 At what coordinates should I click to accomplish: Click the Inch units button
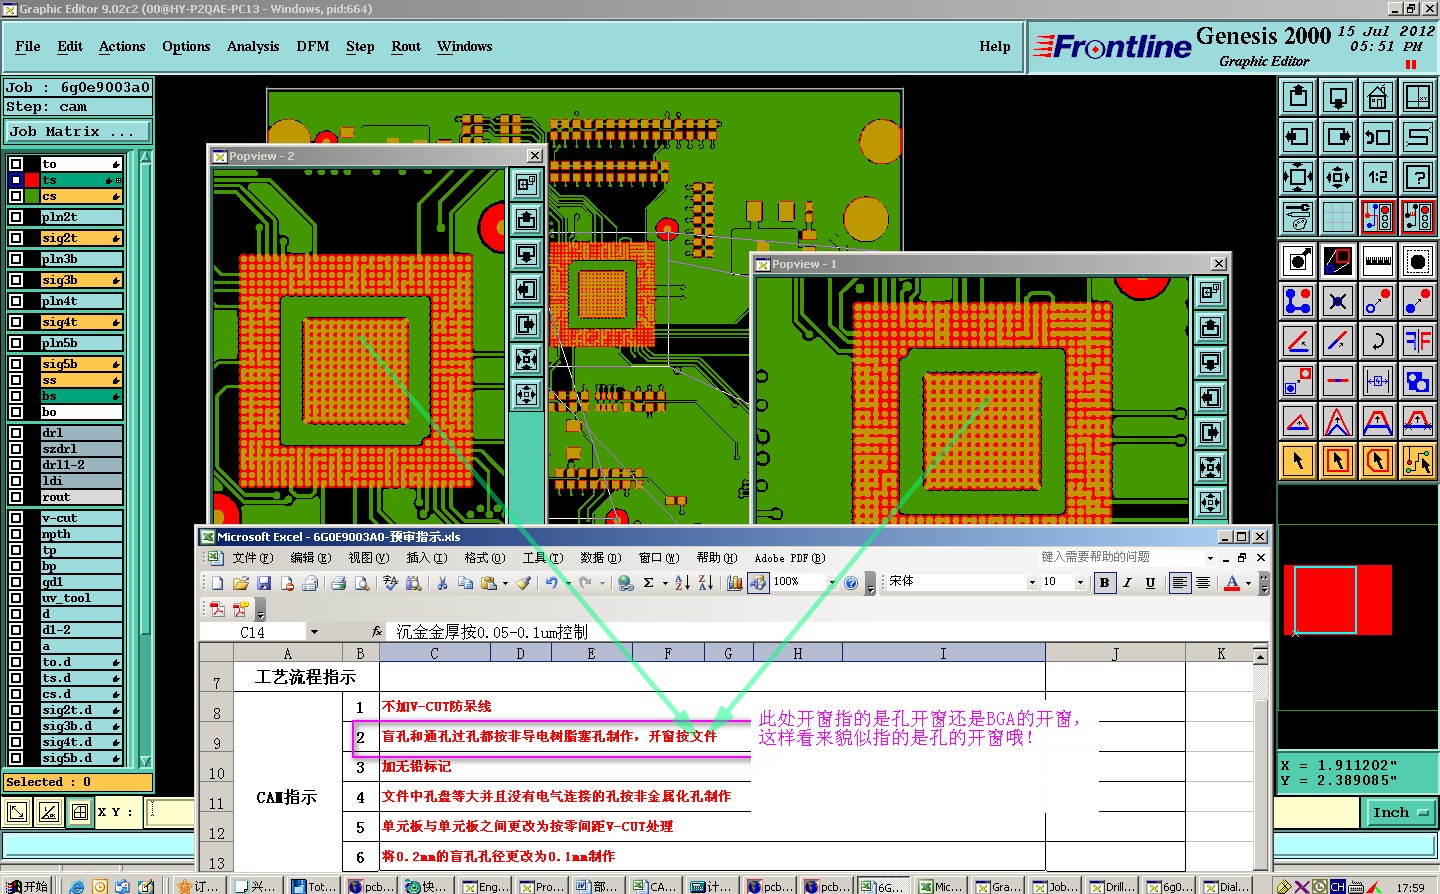click(1399, 813)
